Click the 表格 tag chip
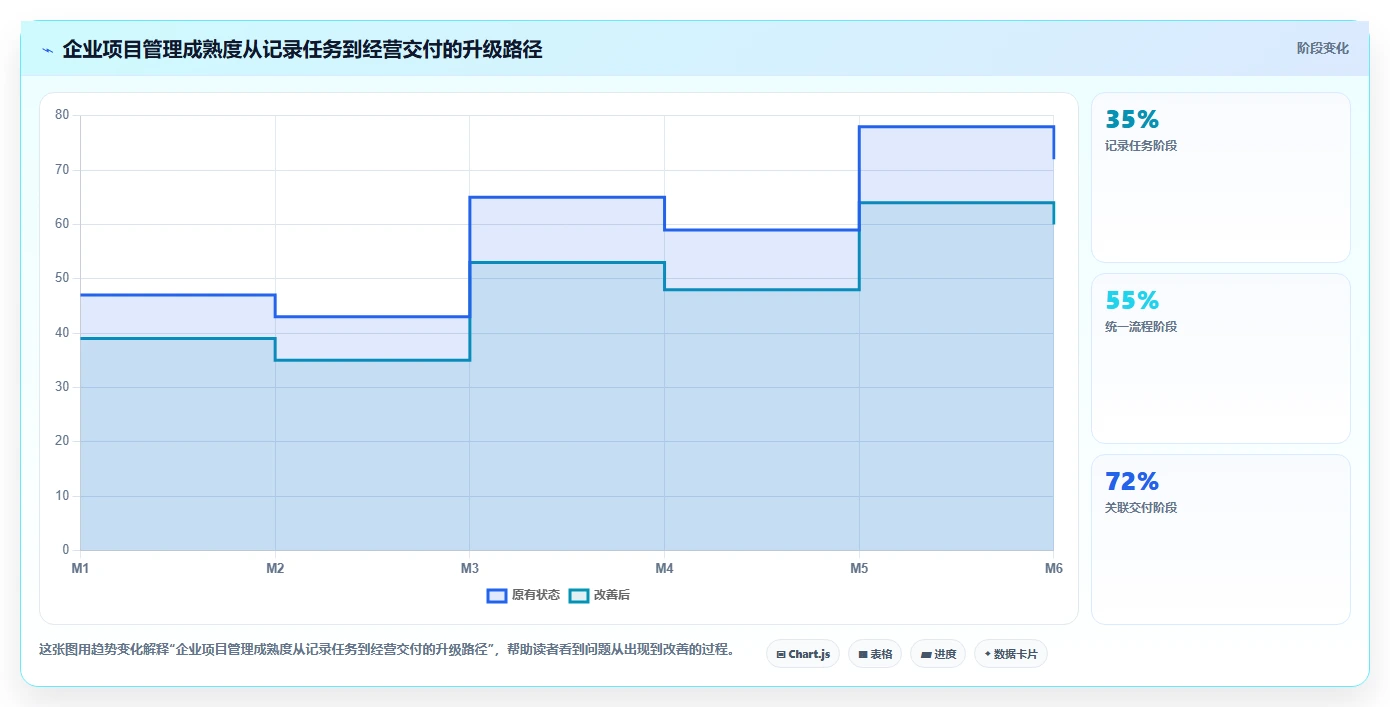This screenshot has width=1390, height=707. click(875, 654)
